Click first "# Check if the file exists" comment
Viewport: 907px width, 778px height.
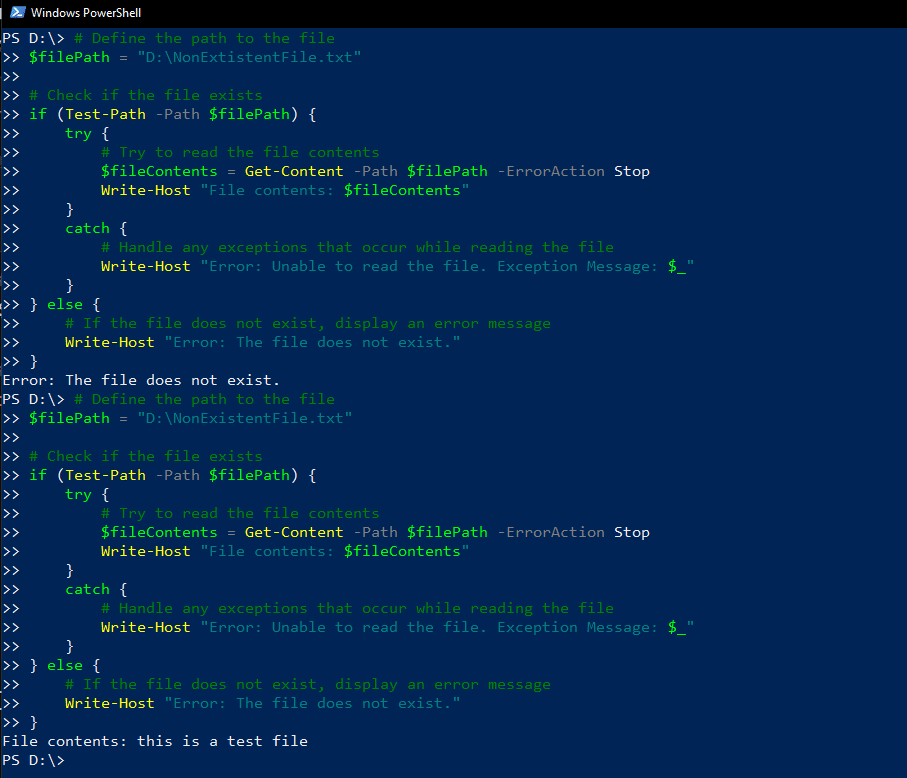[x=146, y=95]
